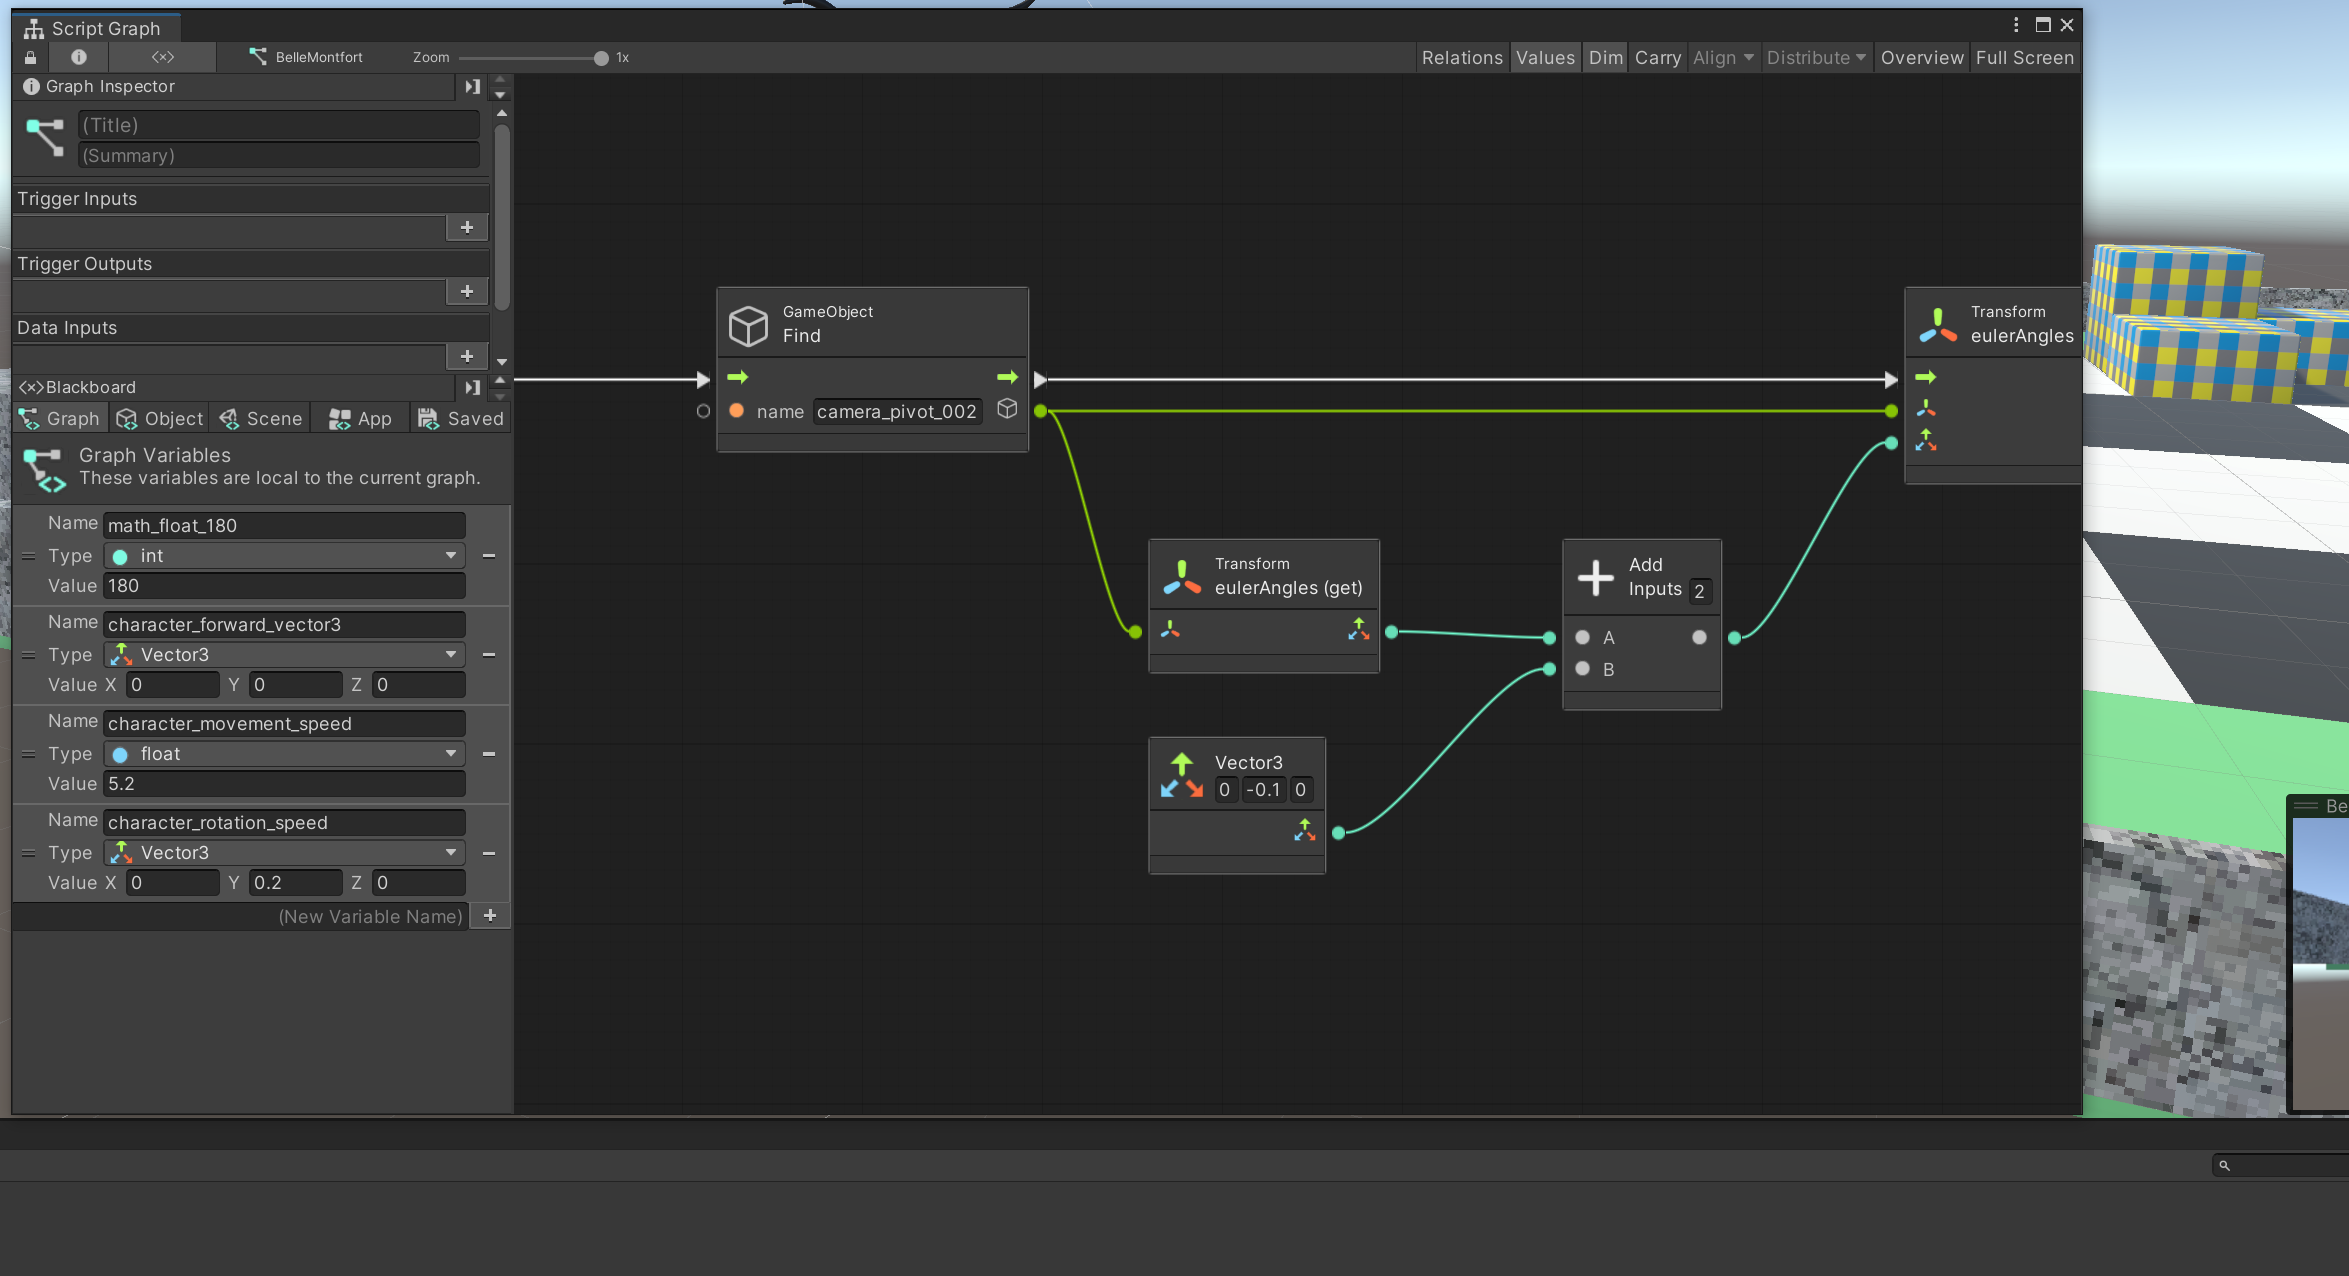Click the camera_pivot_002 name input field
The image size is (2349, 1276).
[896, 411]
